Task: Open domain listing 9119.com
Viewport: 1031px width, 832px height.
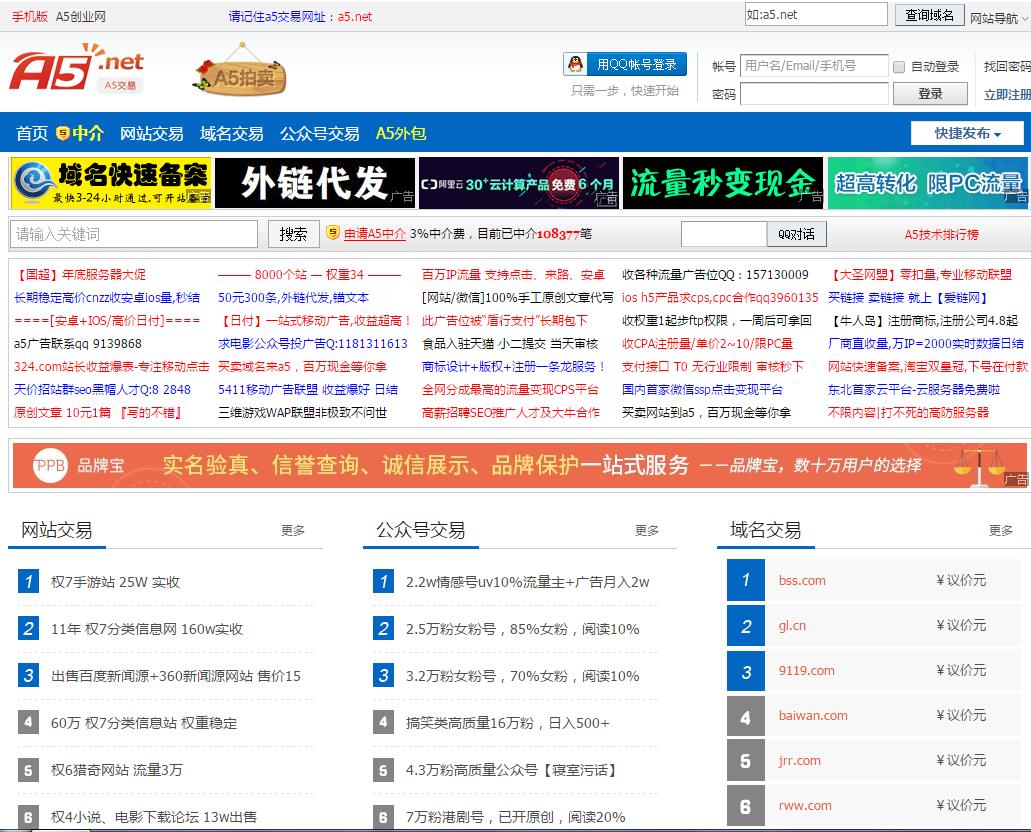Action: point(806,670)
